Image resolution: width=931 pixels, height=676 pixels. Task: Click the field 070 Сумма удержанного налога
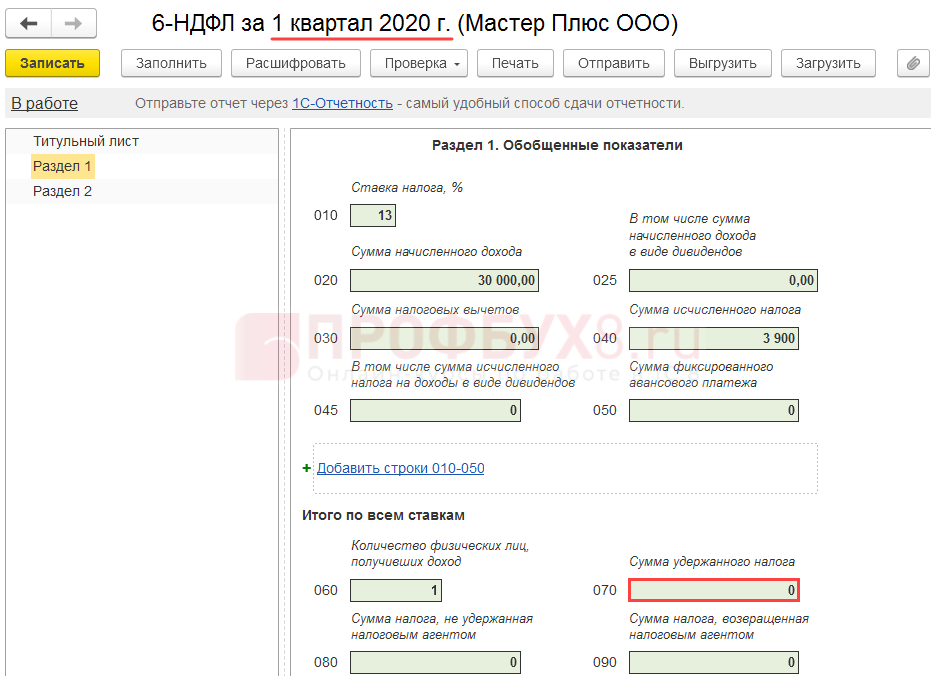click(713, 590)
